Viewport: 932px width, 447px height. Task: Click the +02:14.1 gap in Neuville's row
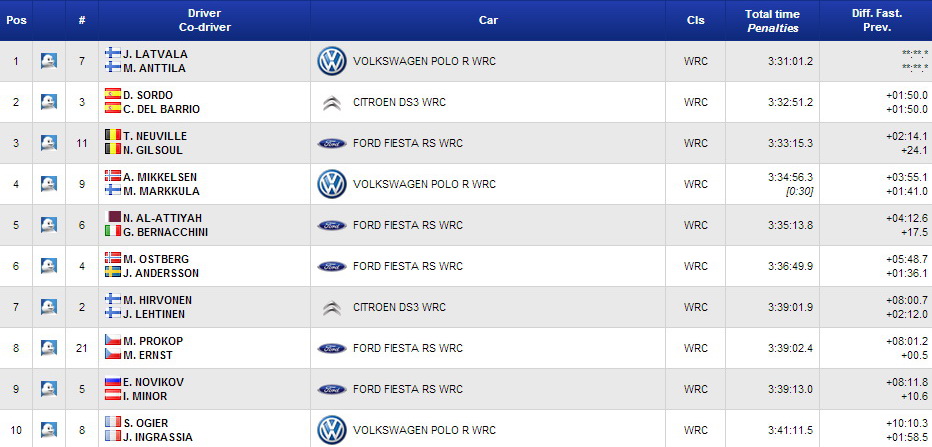tap(906, 136)
